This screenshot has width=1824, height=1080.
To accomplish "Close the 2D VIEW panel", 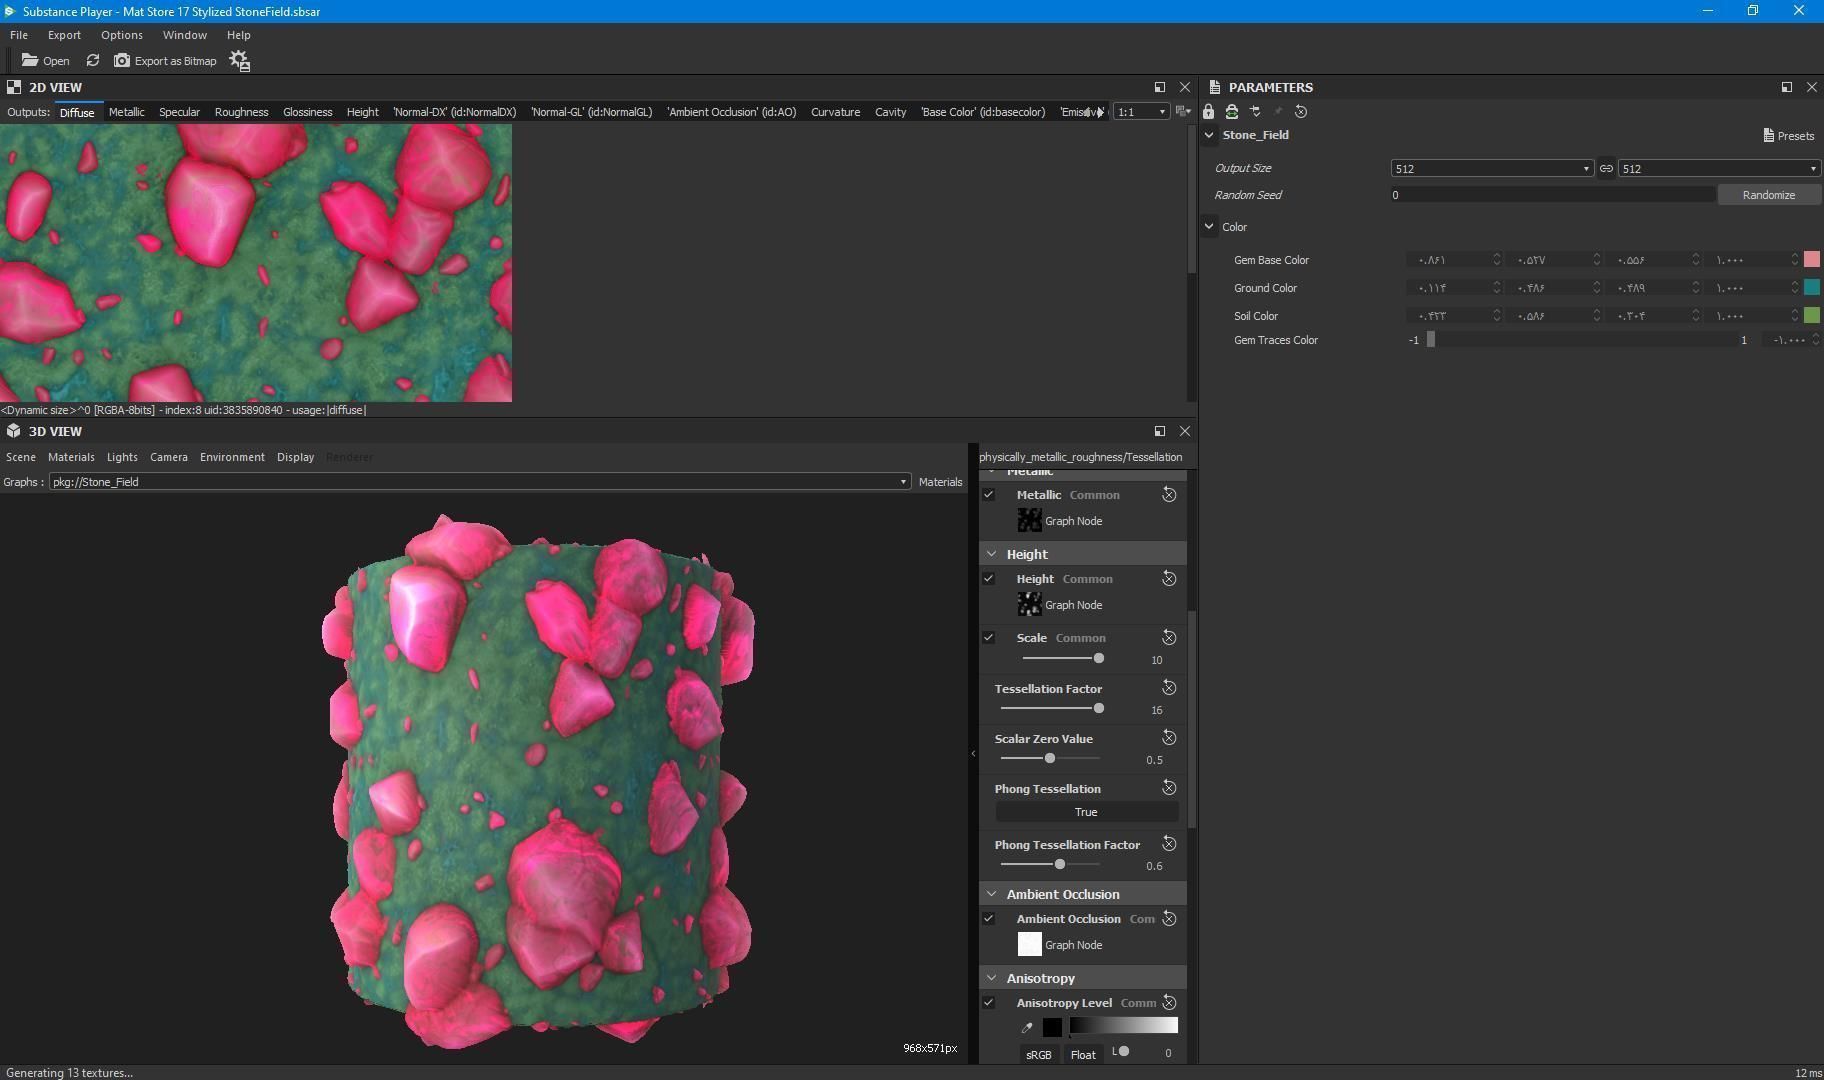I will [1185, 87].
